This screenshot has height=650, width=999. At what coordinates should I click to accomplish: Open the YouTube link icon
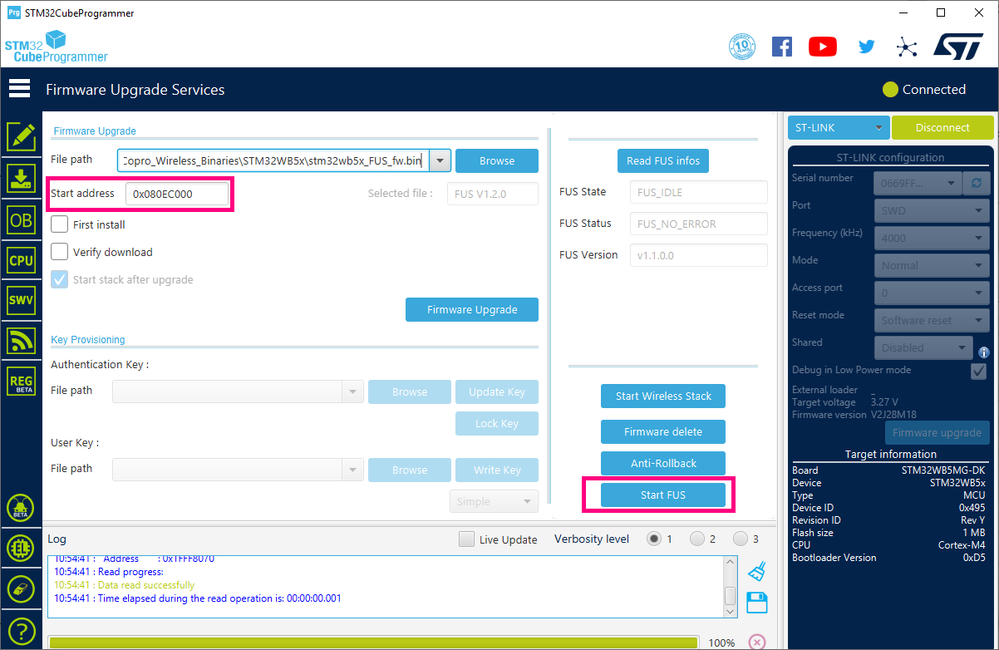(x=823, y=47)
